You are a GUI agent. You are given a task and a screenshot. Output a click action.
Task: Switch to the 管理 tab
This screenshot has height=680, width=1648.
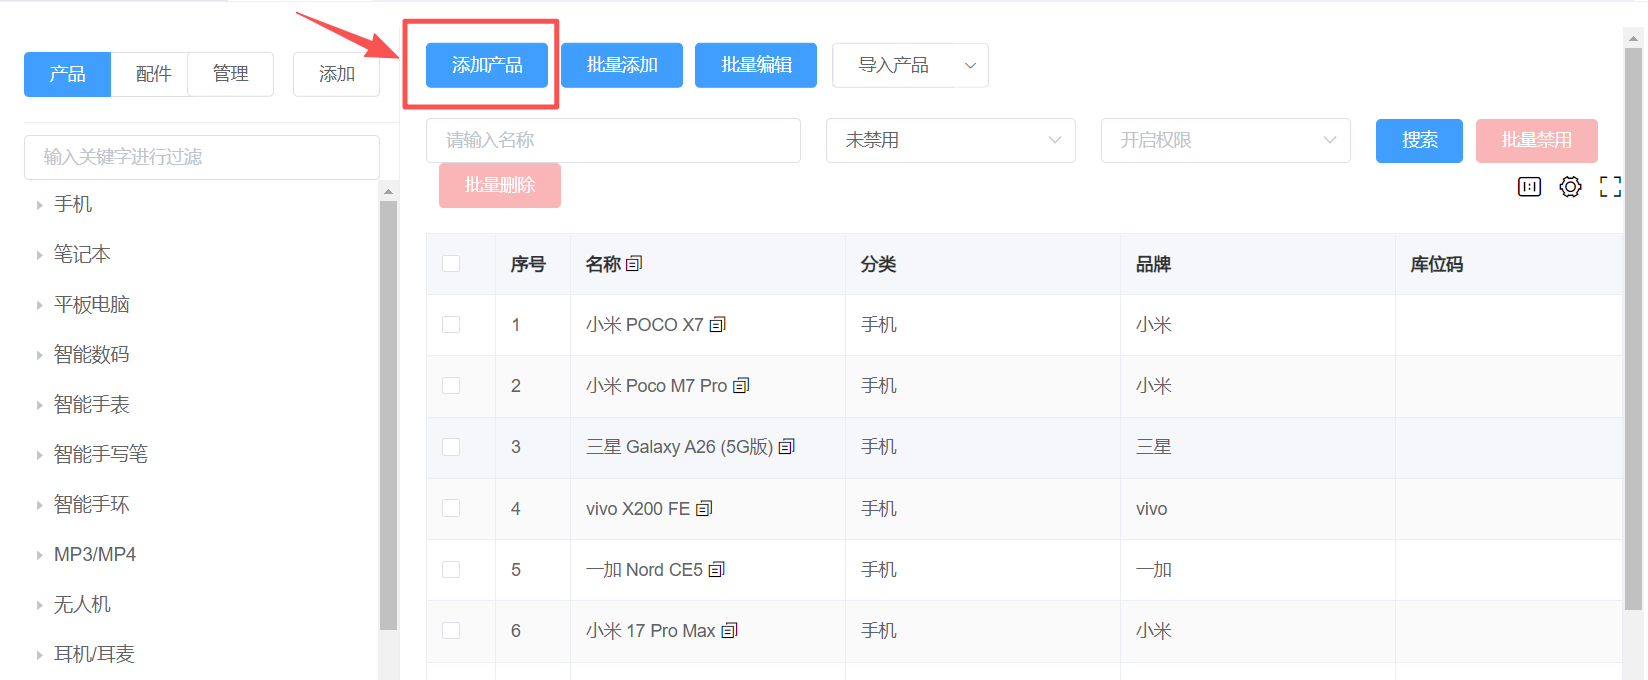(230, 74)
